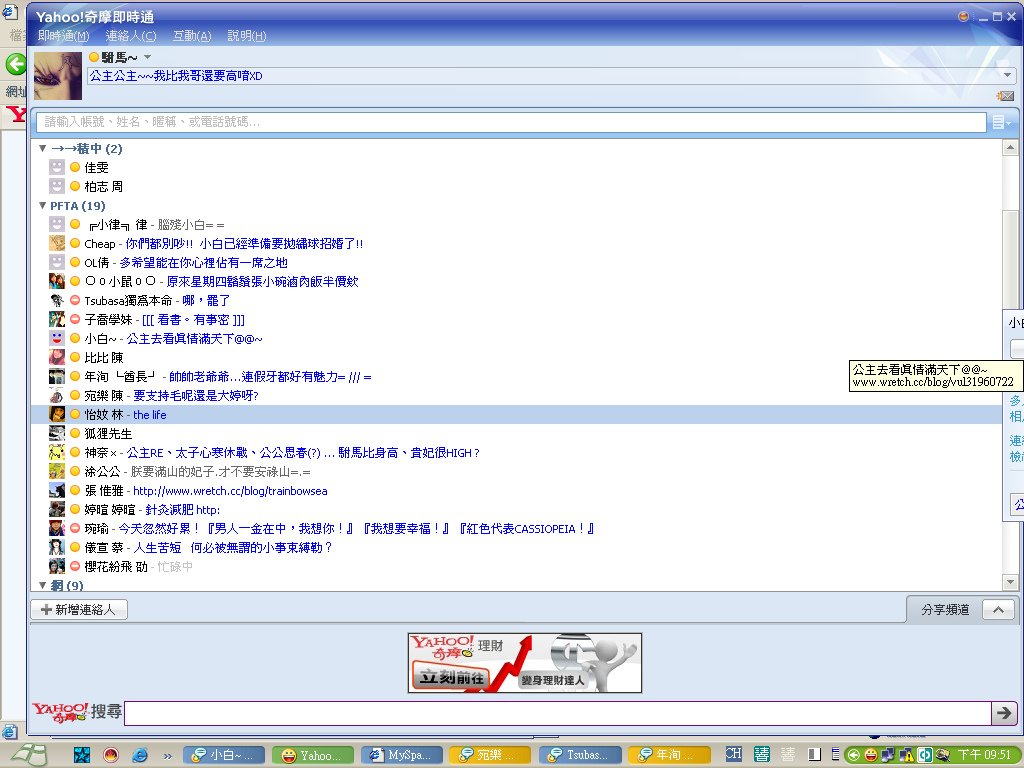The image size is (1024, 768).
Task: Click the Yahoo 理財 立刻前往 banner ad
Action: coord(524,663)
